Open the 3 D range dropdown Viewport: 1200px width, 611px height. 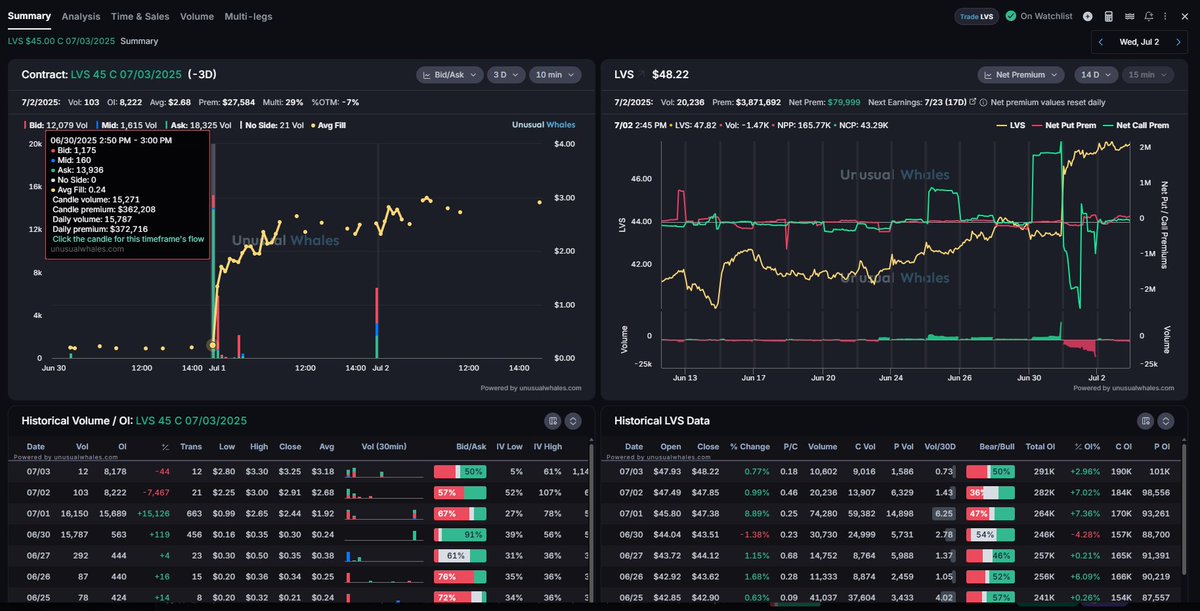504,74
